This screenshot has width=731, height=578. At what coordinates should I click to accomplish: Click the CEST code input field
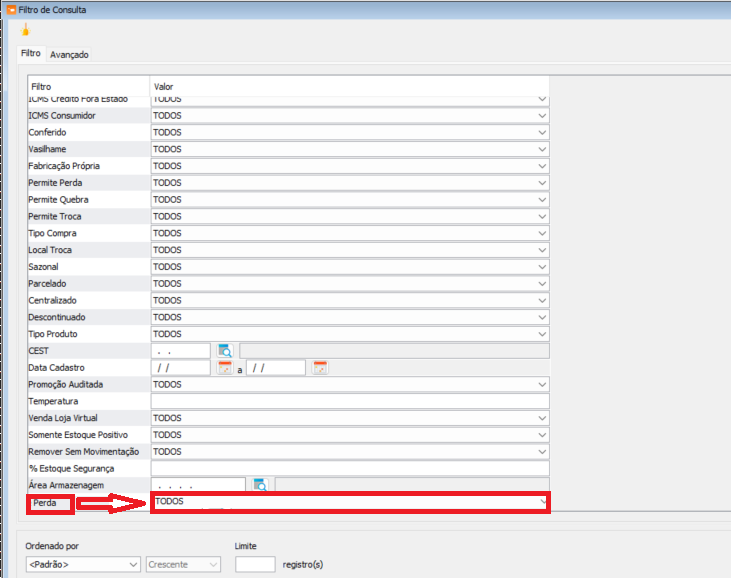(181, 351)
